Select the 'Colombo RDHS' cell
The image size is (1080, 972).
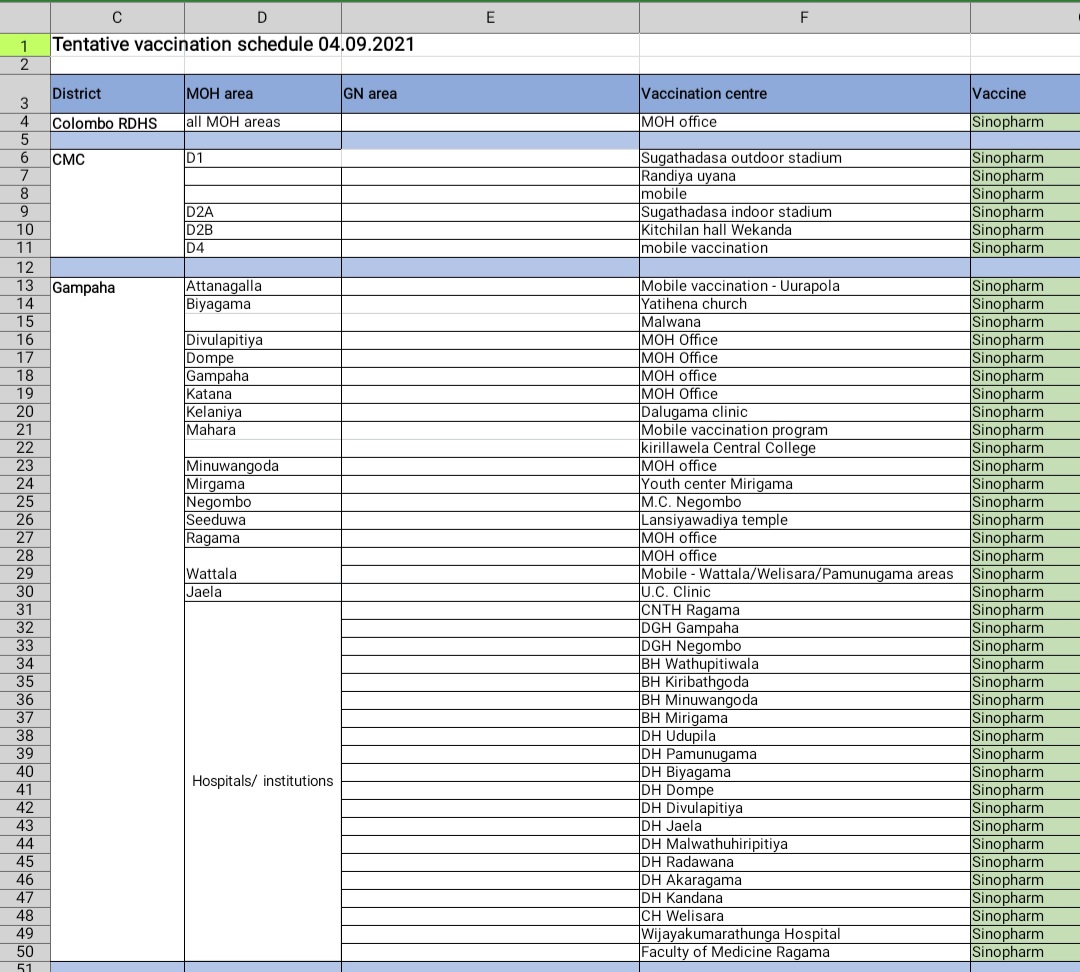tap(117, 123)
